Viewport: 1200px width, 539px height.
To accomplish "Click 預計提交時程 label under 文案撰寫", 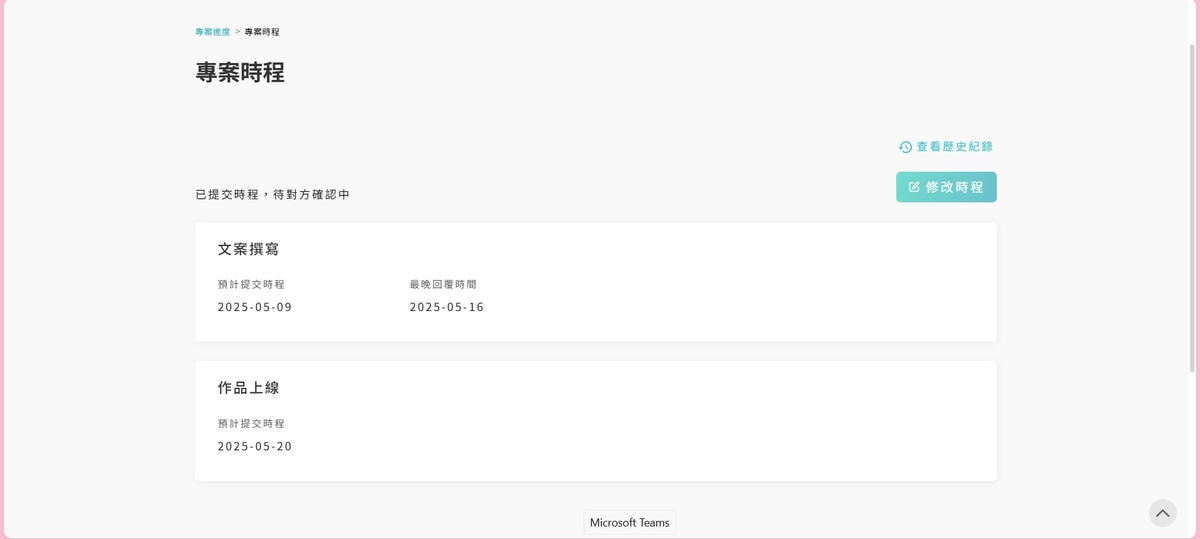I will coord(251,284).
